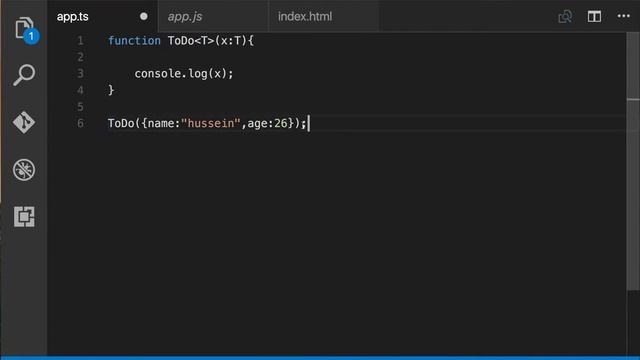Image resolution: width=640 pixels, height=360 pixels.
Task: Click the unsaved dot on the app.ts tab
Action: [x=144, y=16]
